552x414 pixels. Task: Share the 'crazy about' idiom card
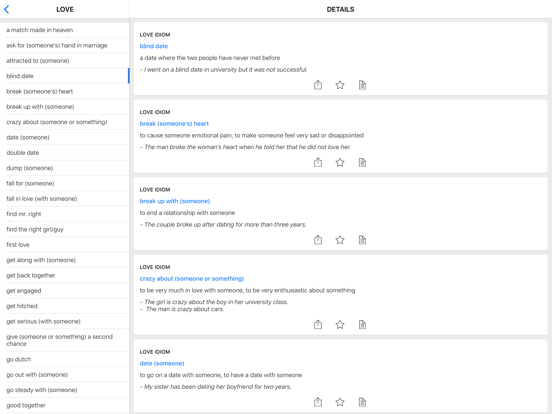click(x=318, y=325)
